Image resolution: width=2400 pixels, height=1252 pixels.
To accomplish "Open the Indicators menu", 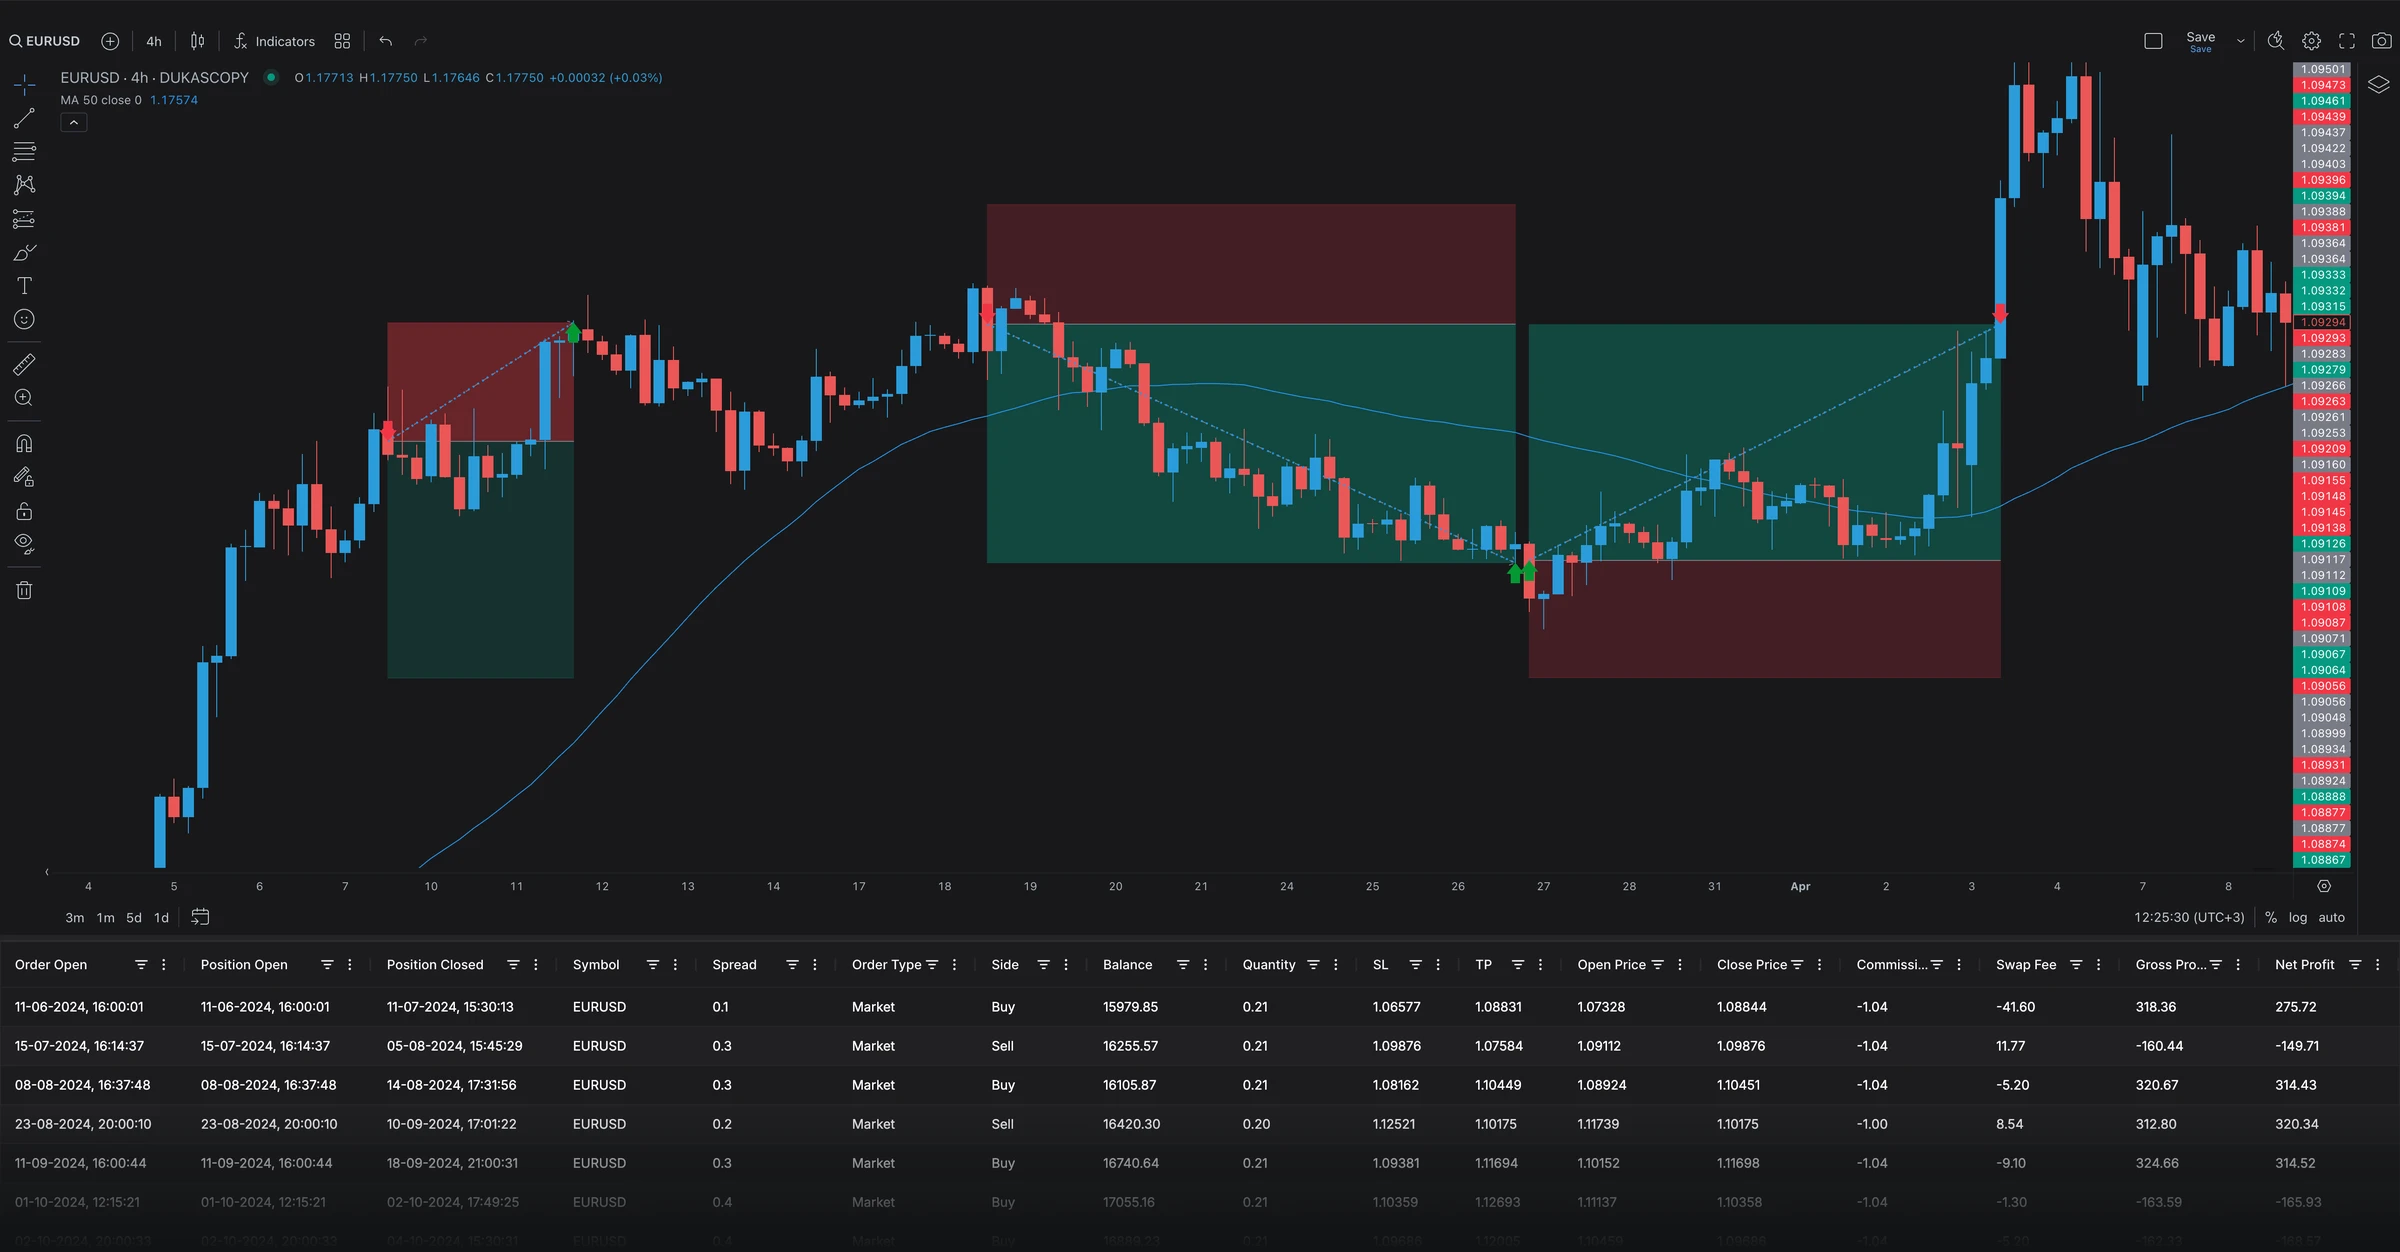I will [274, 41].
